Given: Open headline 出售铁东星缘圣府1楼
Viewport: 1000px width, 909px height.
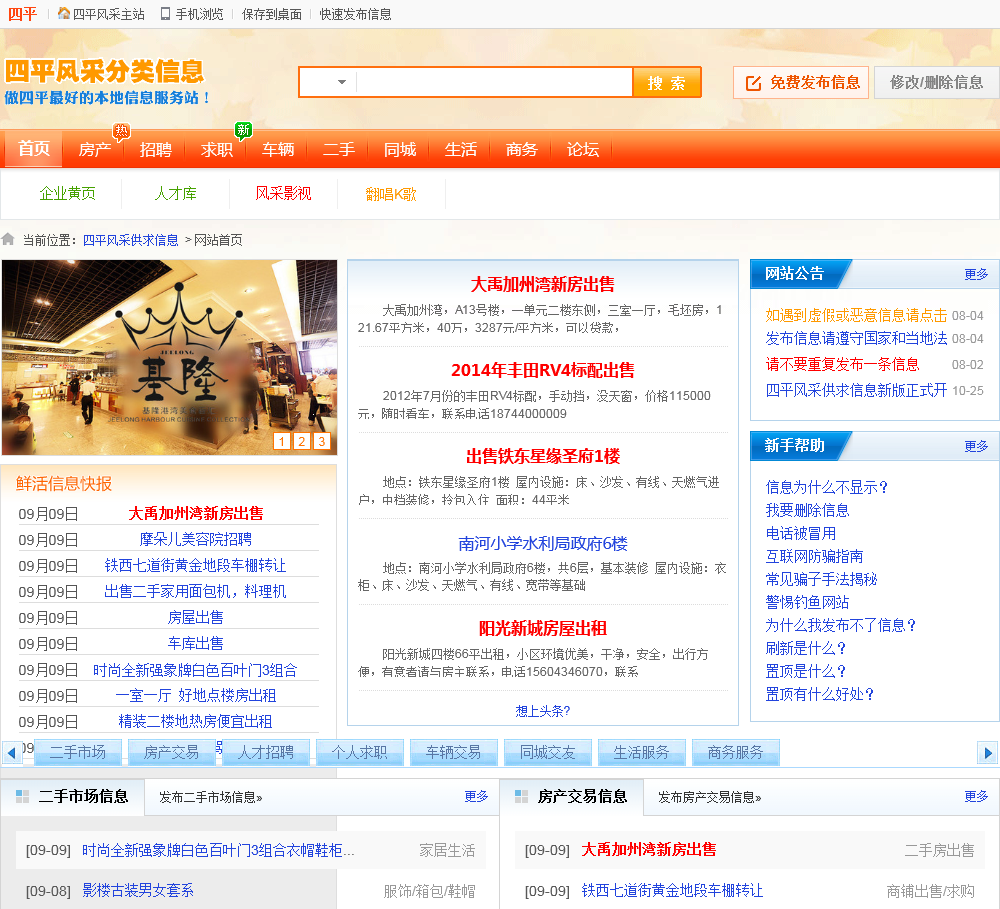Looking at the screenshot, I should coord(543,456).
